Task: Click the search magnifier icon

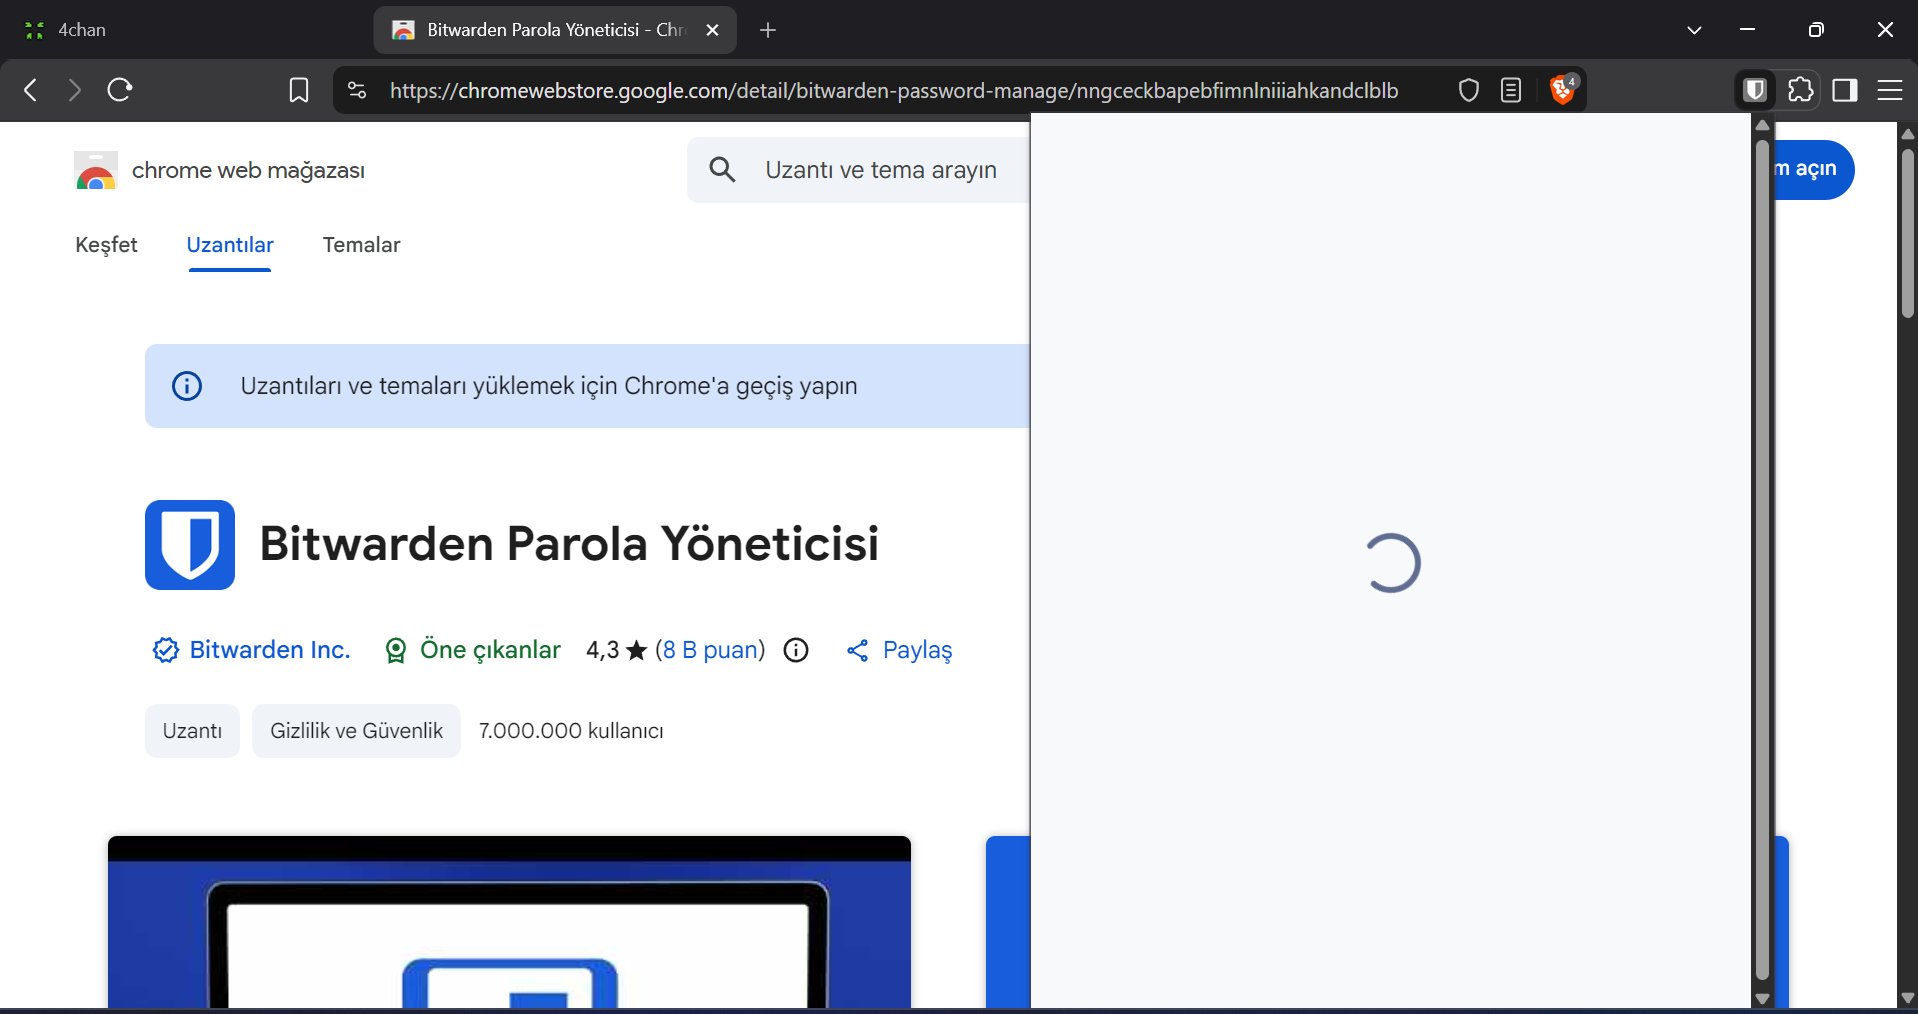Action: click(x=722, y=170)
